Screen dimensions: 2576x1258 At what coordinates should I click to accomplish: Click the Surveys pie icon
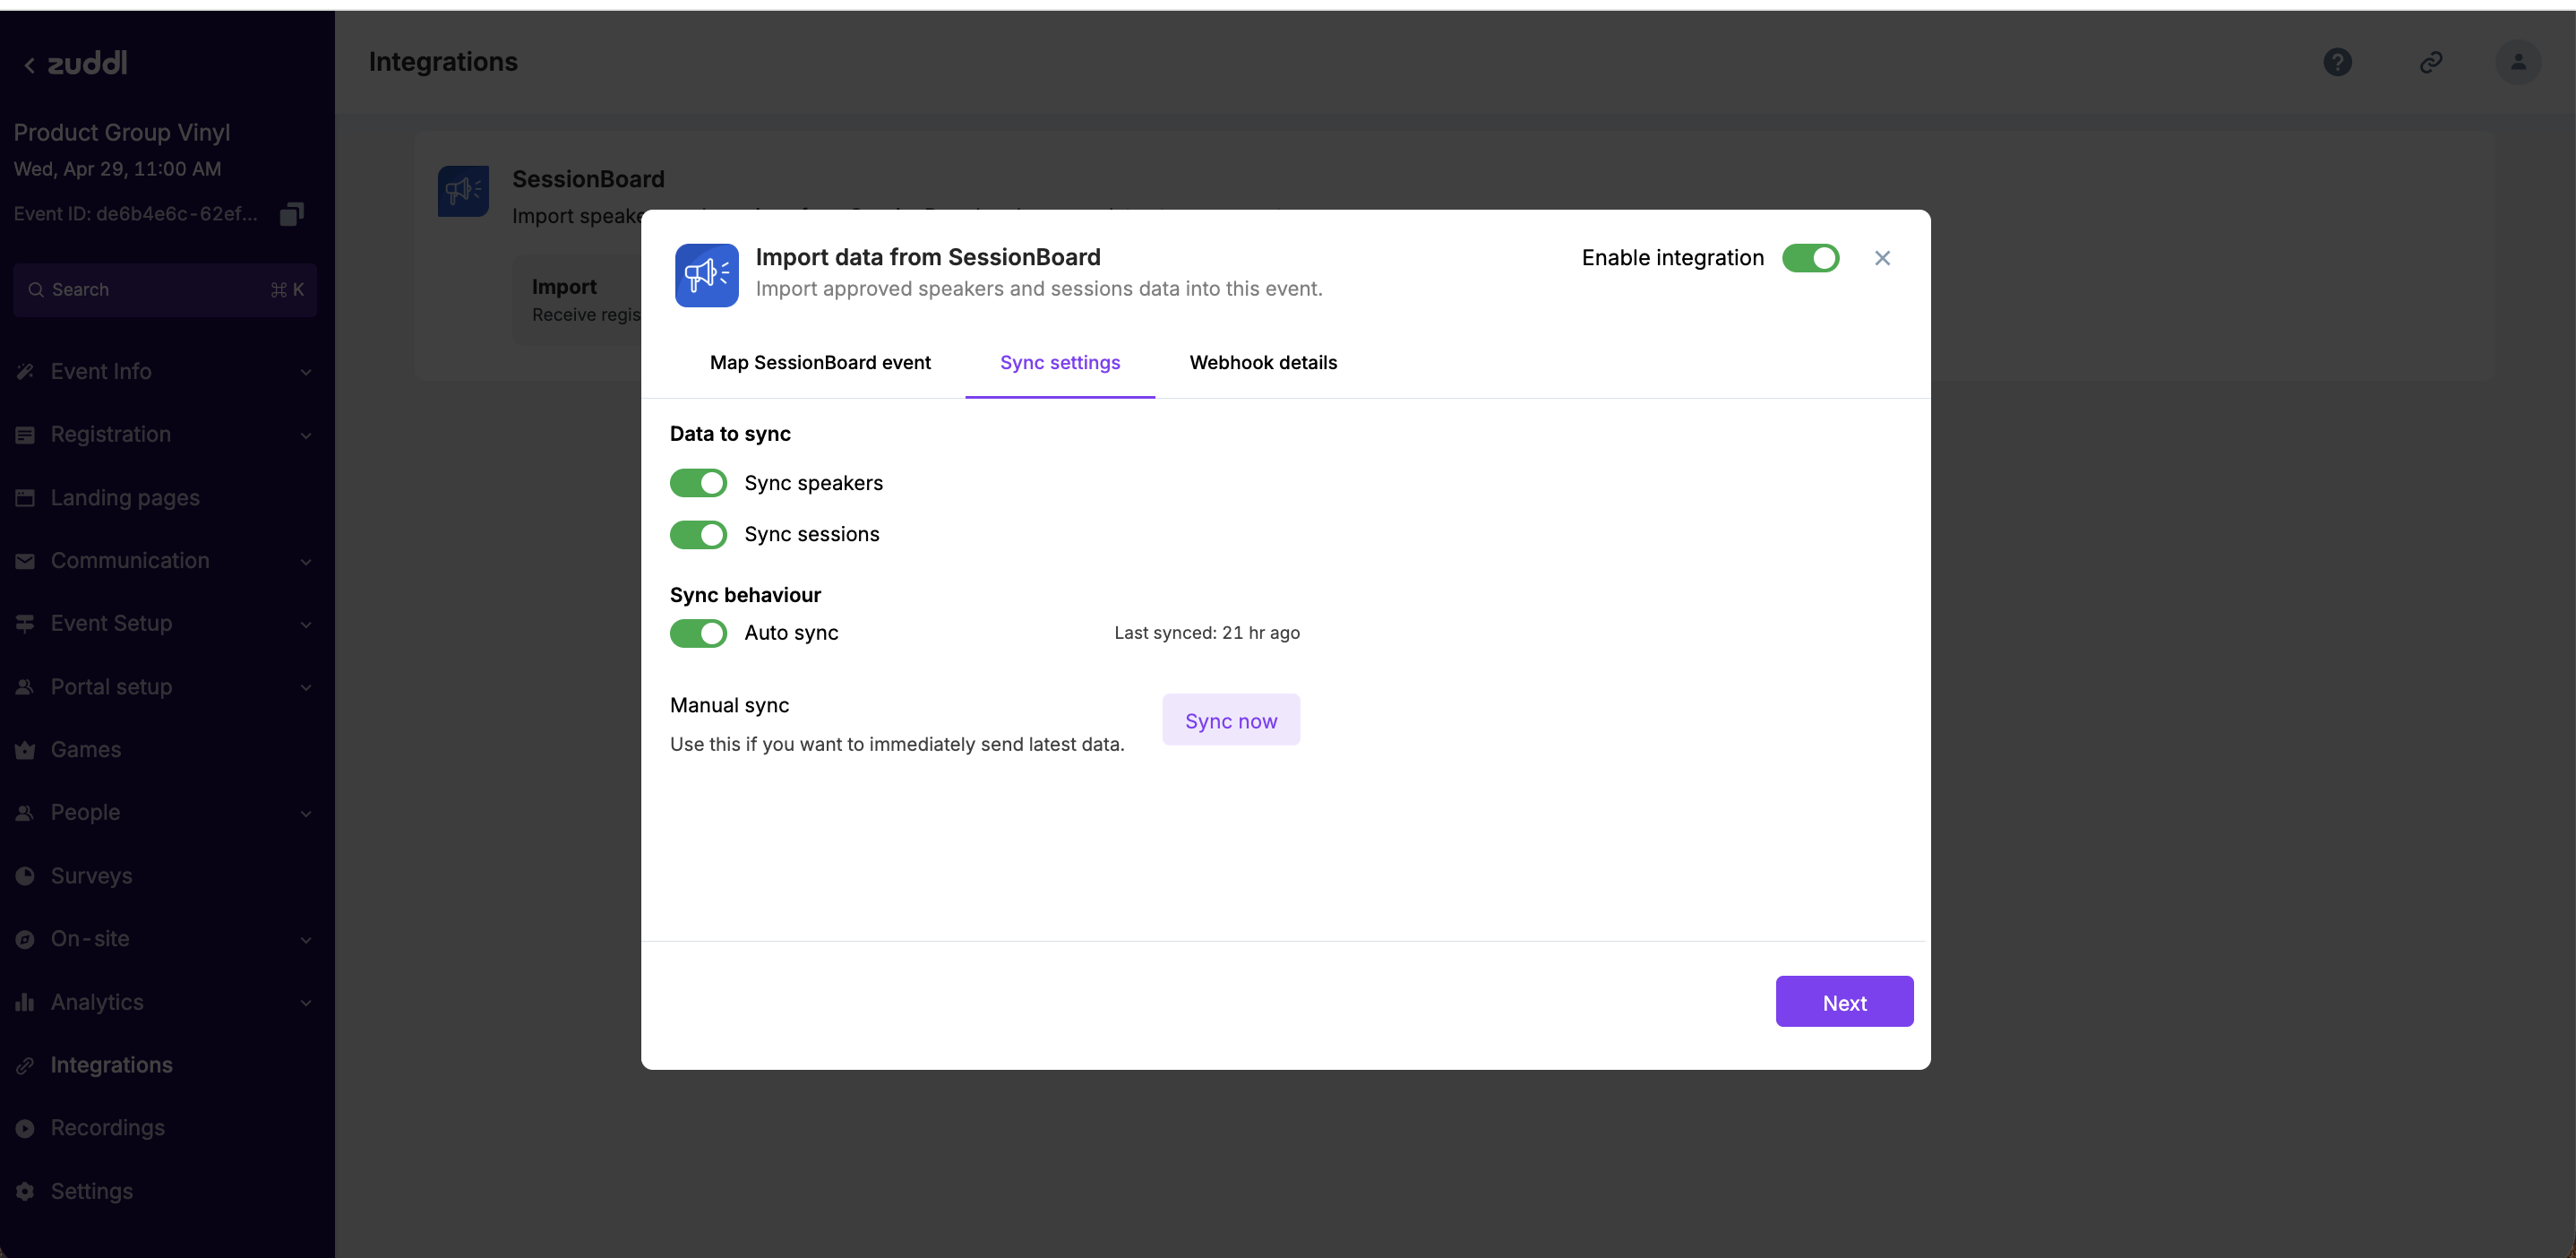(x=25, y=876)
